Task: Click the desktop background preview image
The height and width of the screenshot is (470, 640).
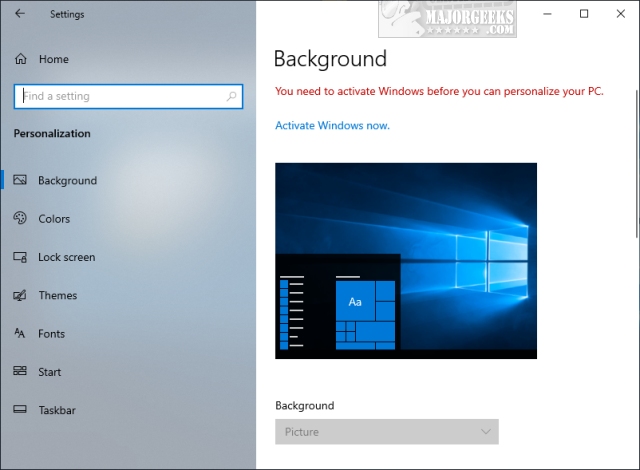Action: coord(406,261)
